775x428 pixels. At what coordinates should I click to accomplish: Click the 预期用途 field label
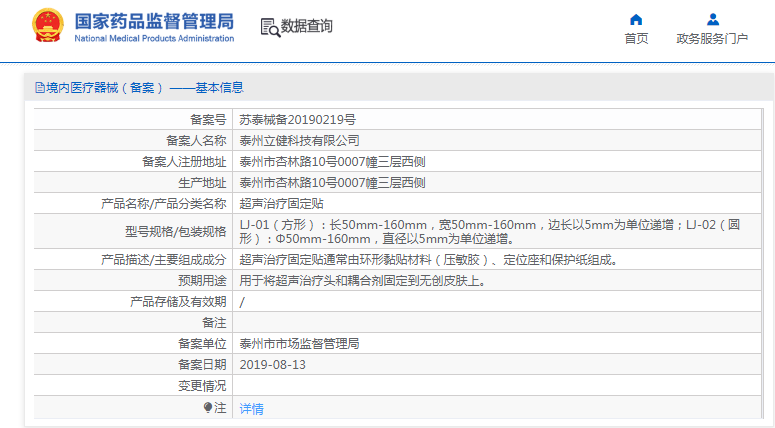[202, 281]
